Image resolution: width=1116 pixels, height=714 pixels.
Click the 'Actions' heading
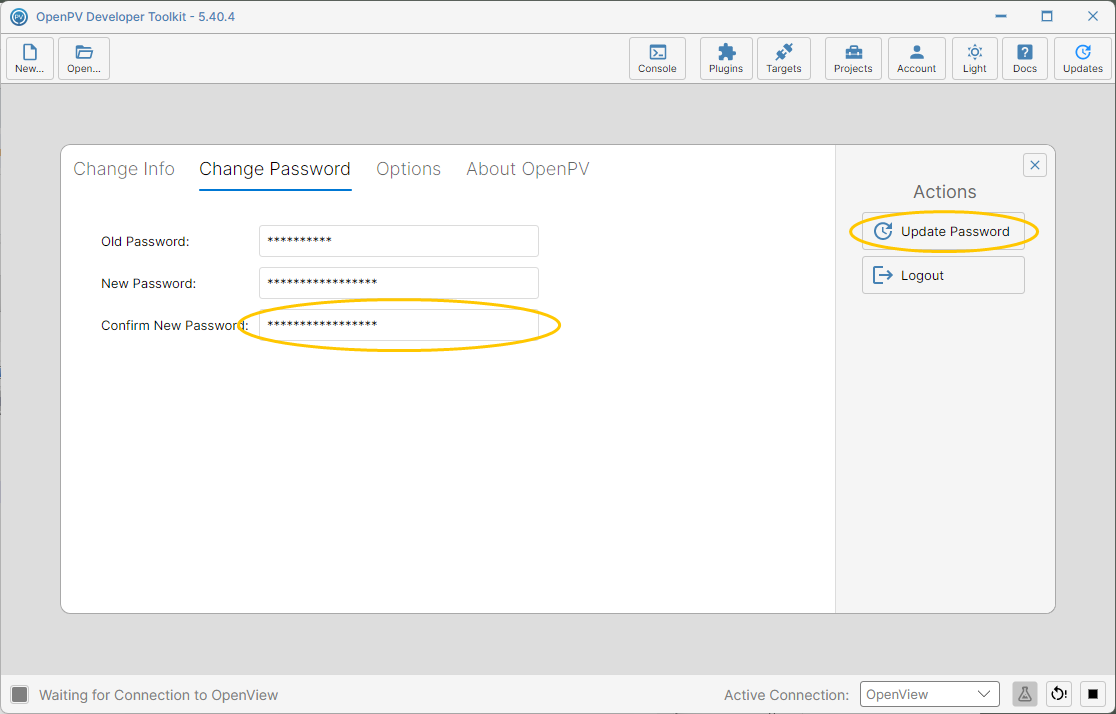tap(944, 191)
